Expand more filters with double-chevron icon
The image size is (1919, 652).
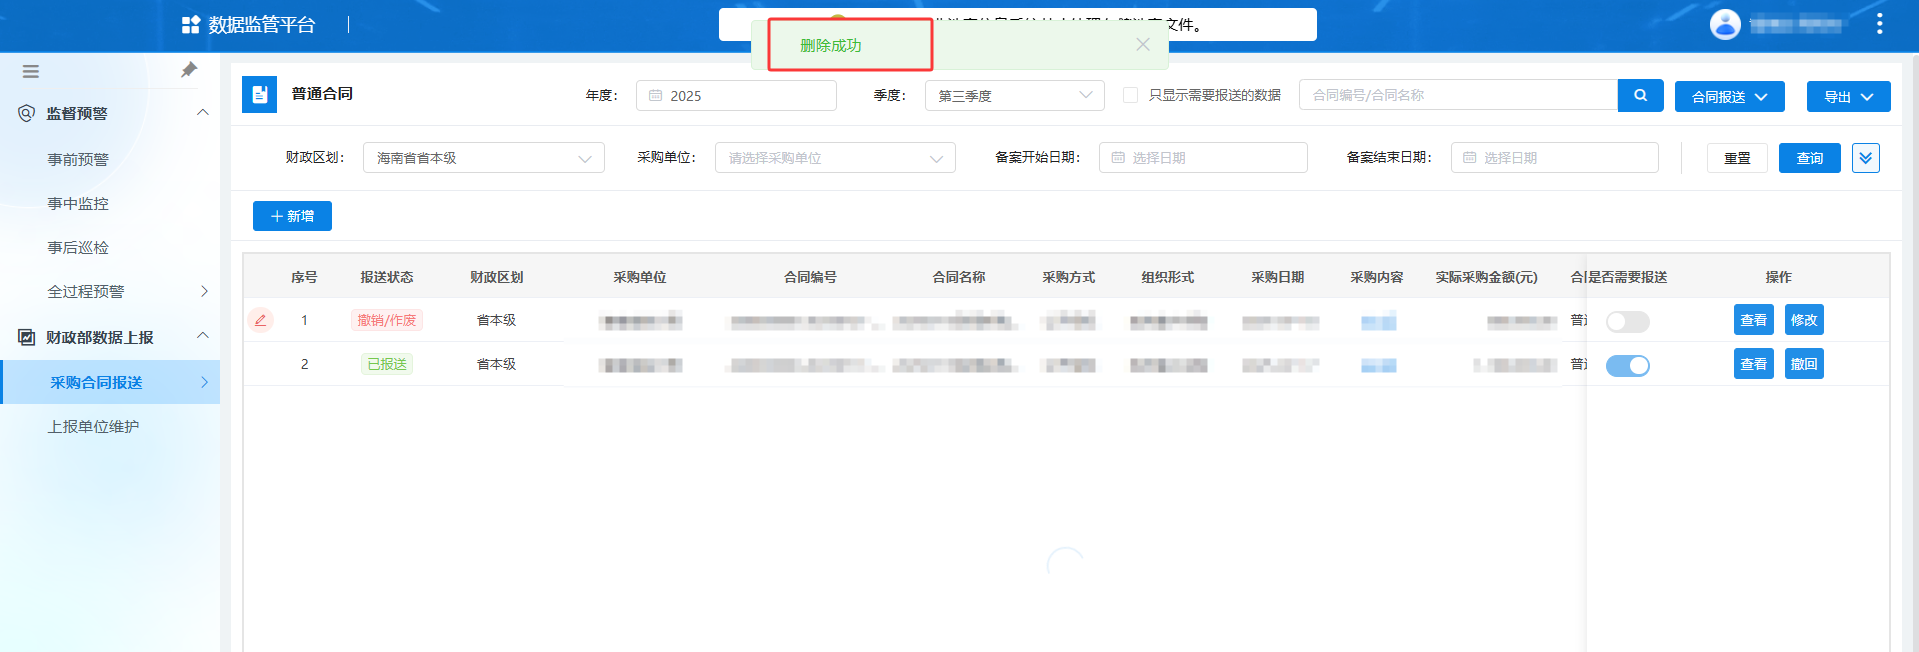tap(1865, 158)
